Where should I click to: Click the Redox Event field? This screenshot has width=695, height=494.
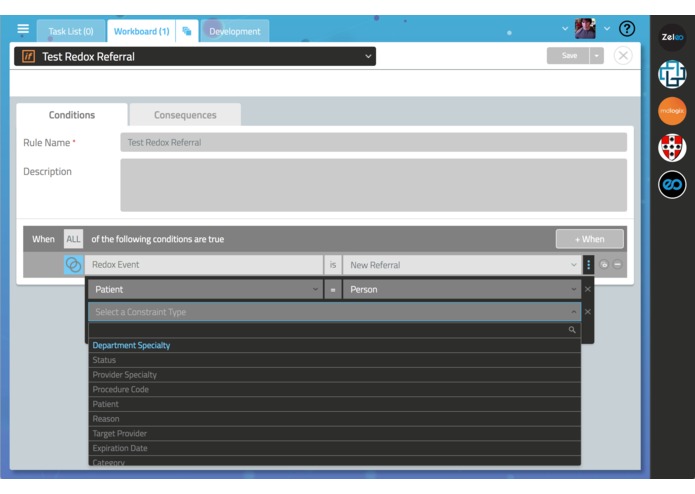click(203, 265)
